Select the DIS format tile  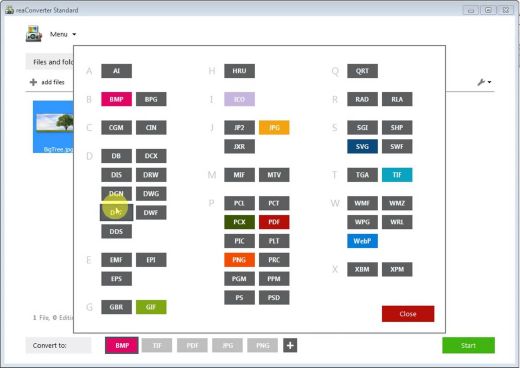(x=116, y=175)
